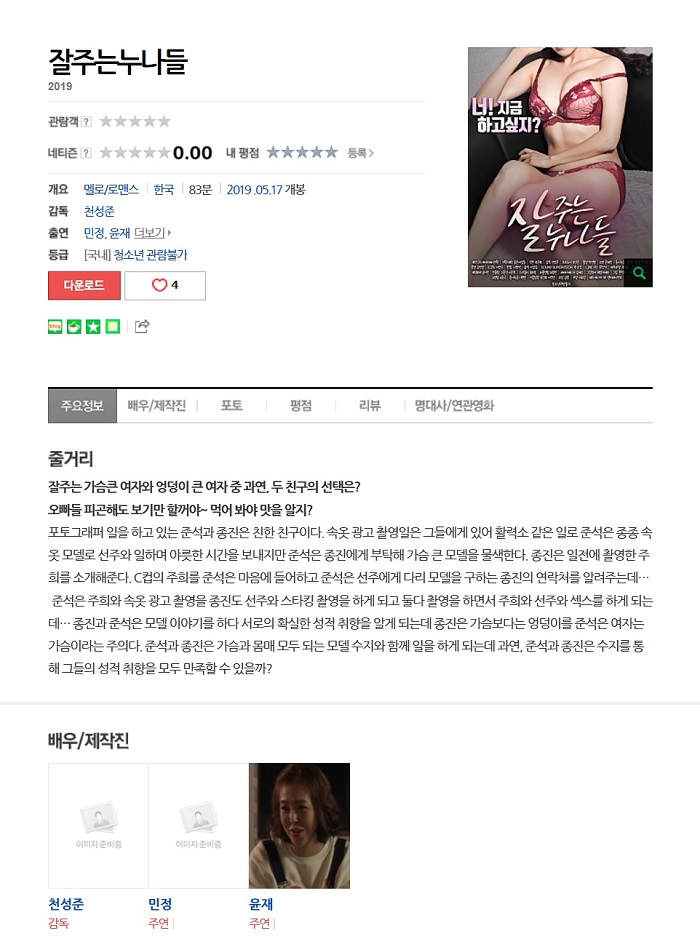Open director 천성준 link in 감독 row
The width and height of the screenshot is (700, 952).
[x=99, y=211]
